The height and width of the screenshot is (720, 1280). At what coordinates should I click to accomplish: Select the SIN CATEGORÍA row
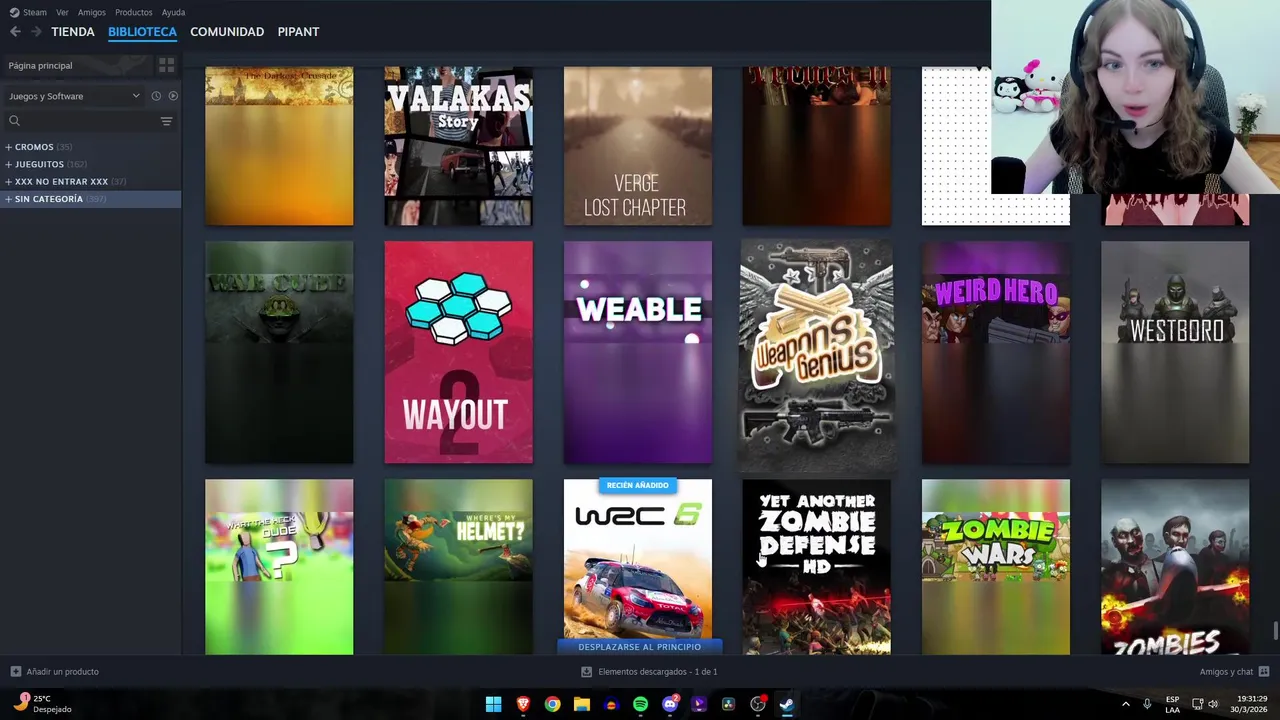90,199
